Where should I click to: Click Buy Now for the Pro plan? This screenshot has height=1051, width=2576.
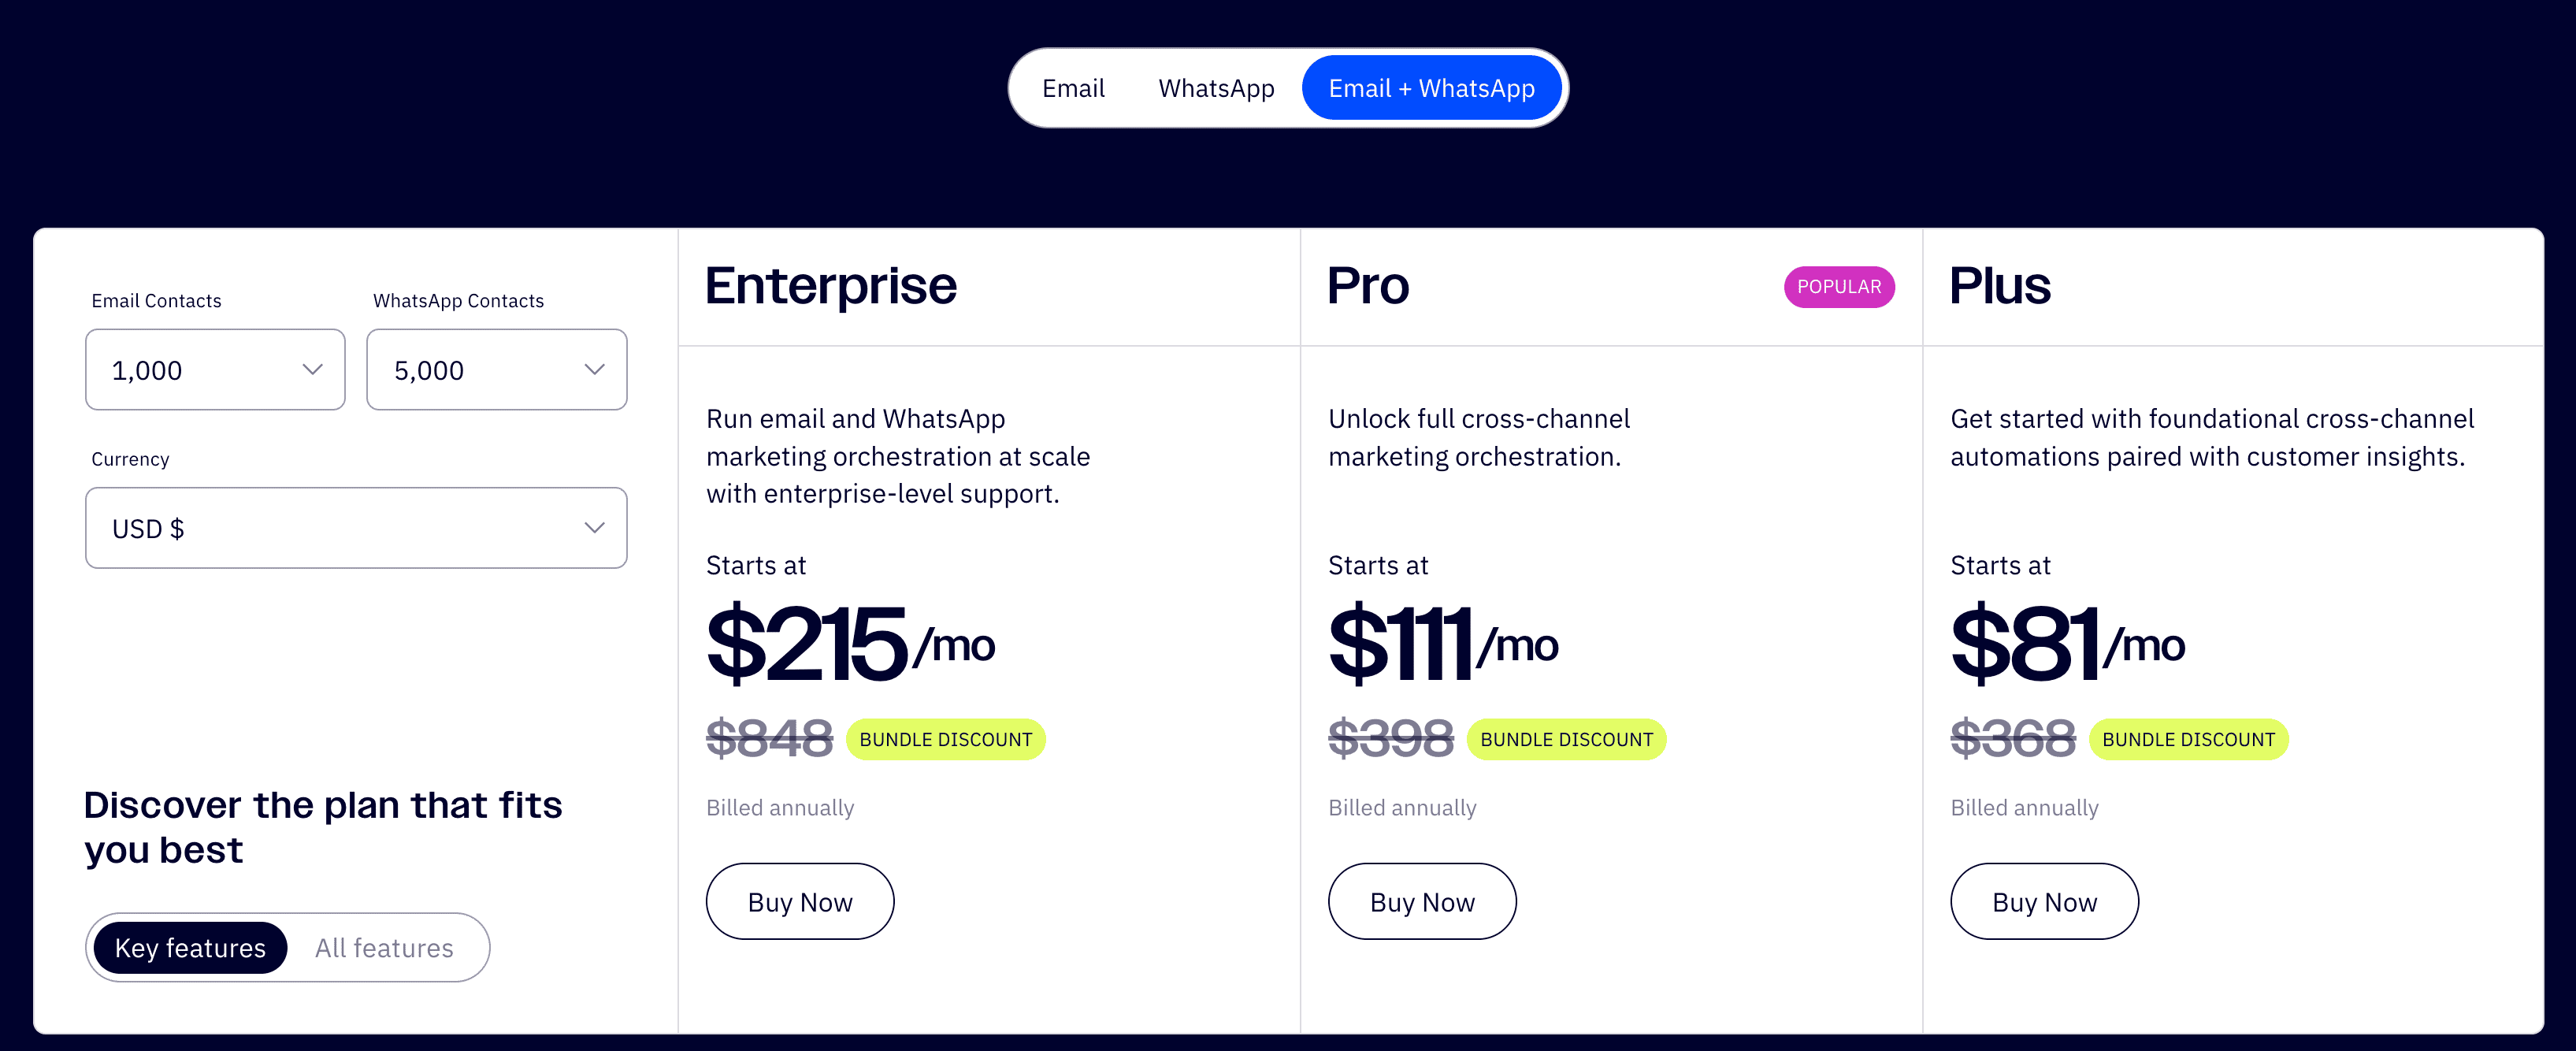tap(1422, 901)
